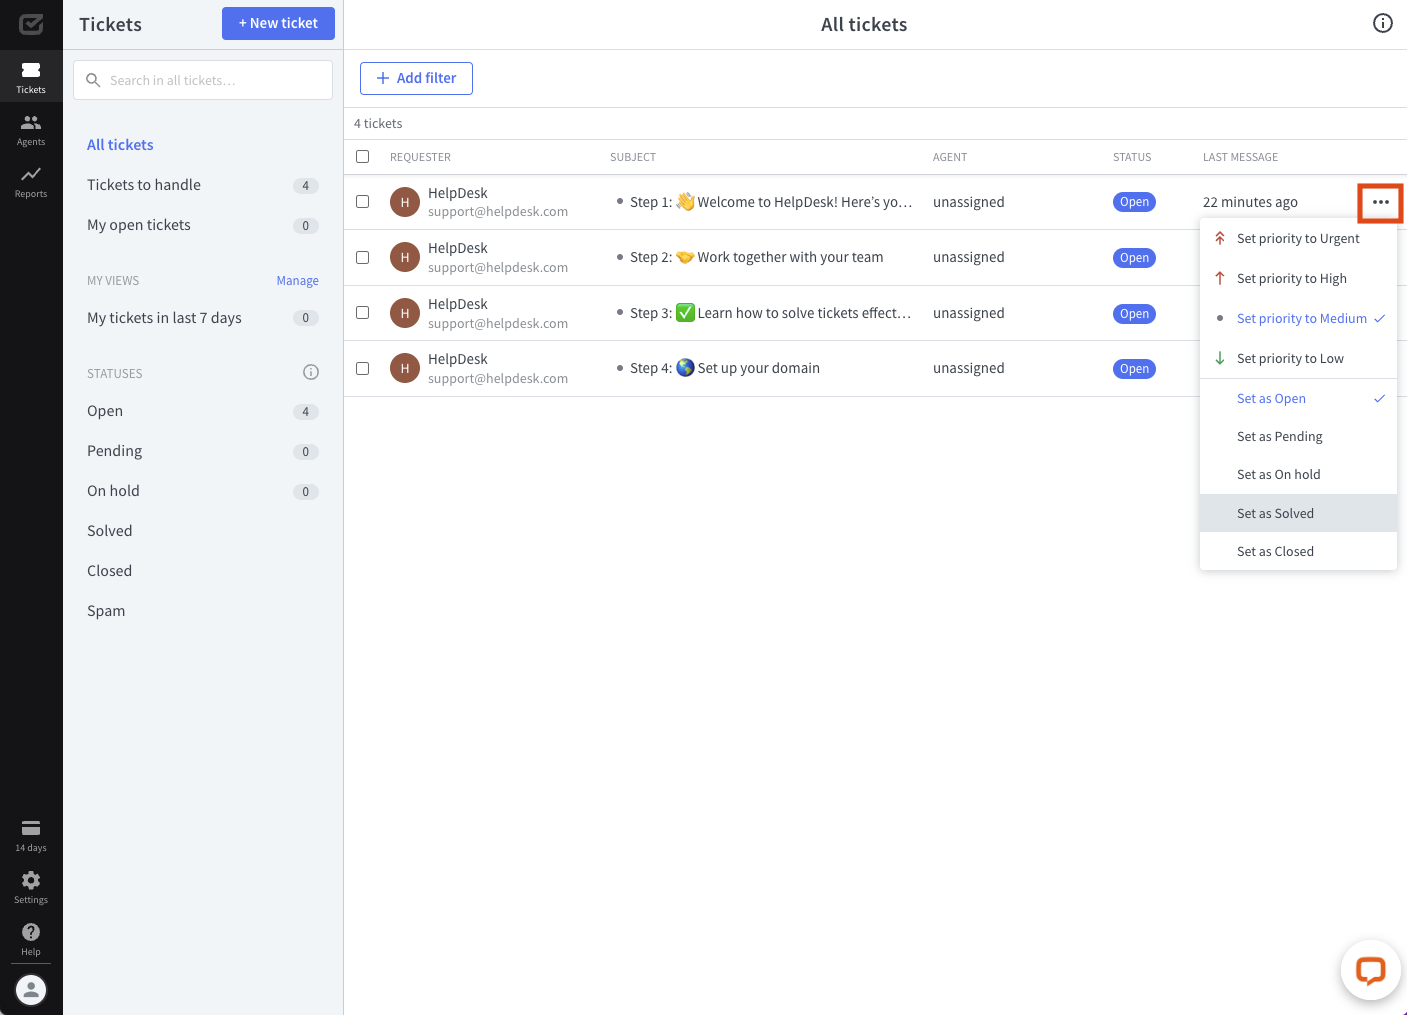Select Set priority to Urgent
Screen dimensions: 1407x1015
pos(1297,239)
